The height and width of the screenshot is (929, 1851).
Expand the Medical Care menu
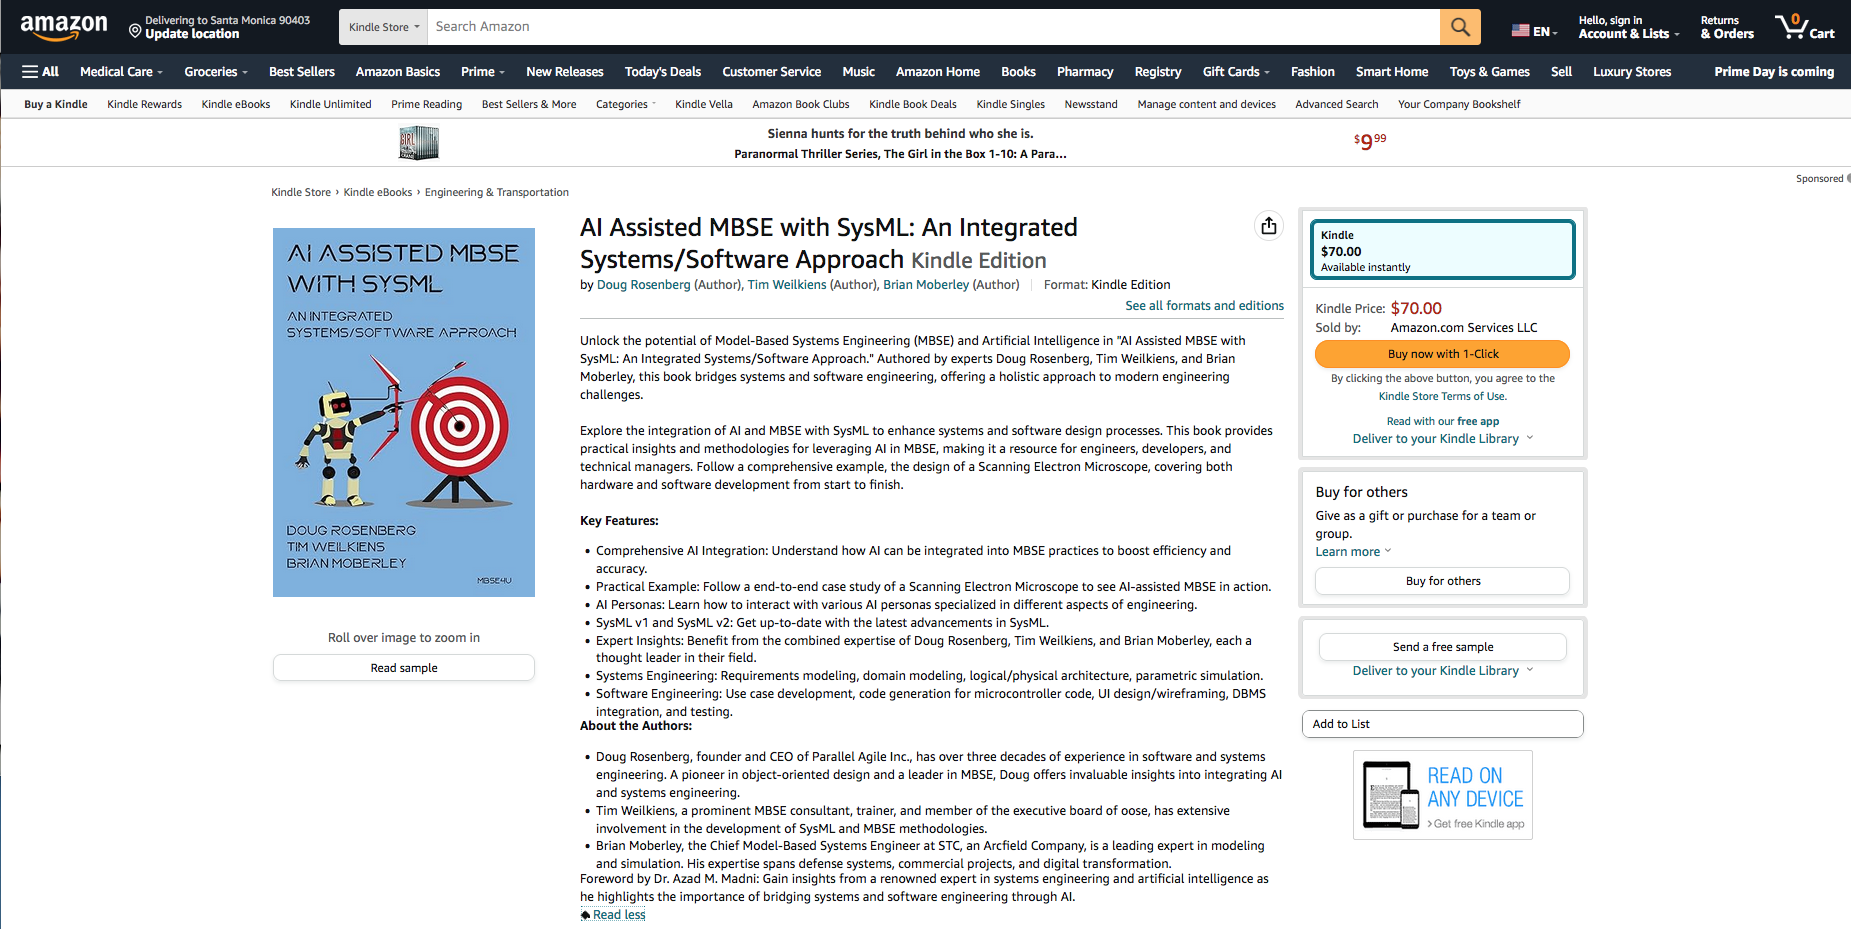(121, 72)
